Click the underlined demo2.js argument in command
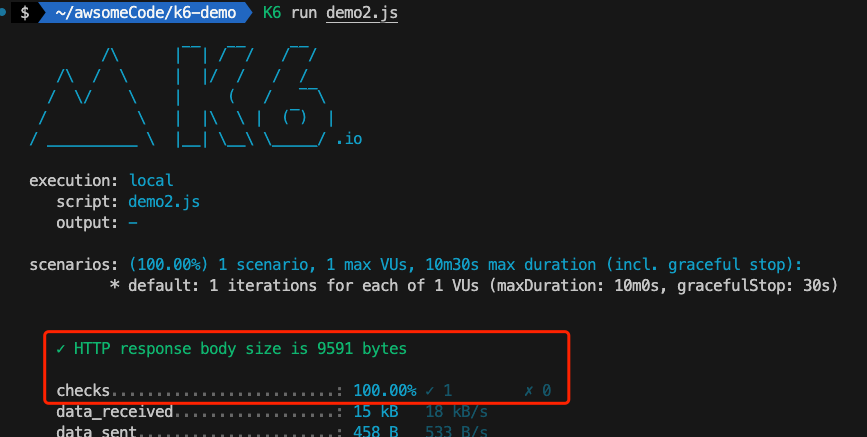867x437 pixels. tap(362, 12)
